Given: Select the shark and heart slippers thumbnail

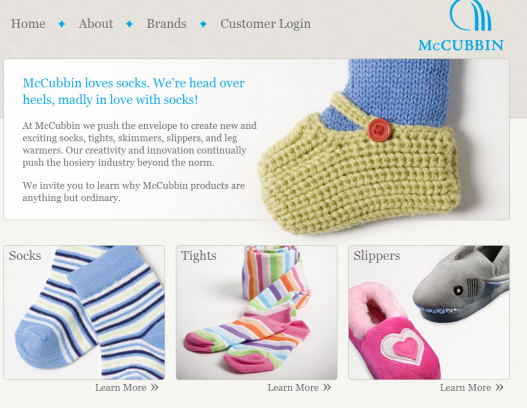Looking at the screenshot, I should [x=429, y=313].
